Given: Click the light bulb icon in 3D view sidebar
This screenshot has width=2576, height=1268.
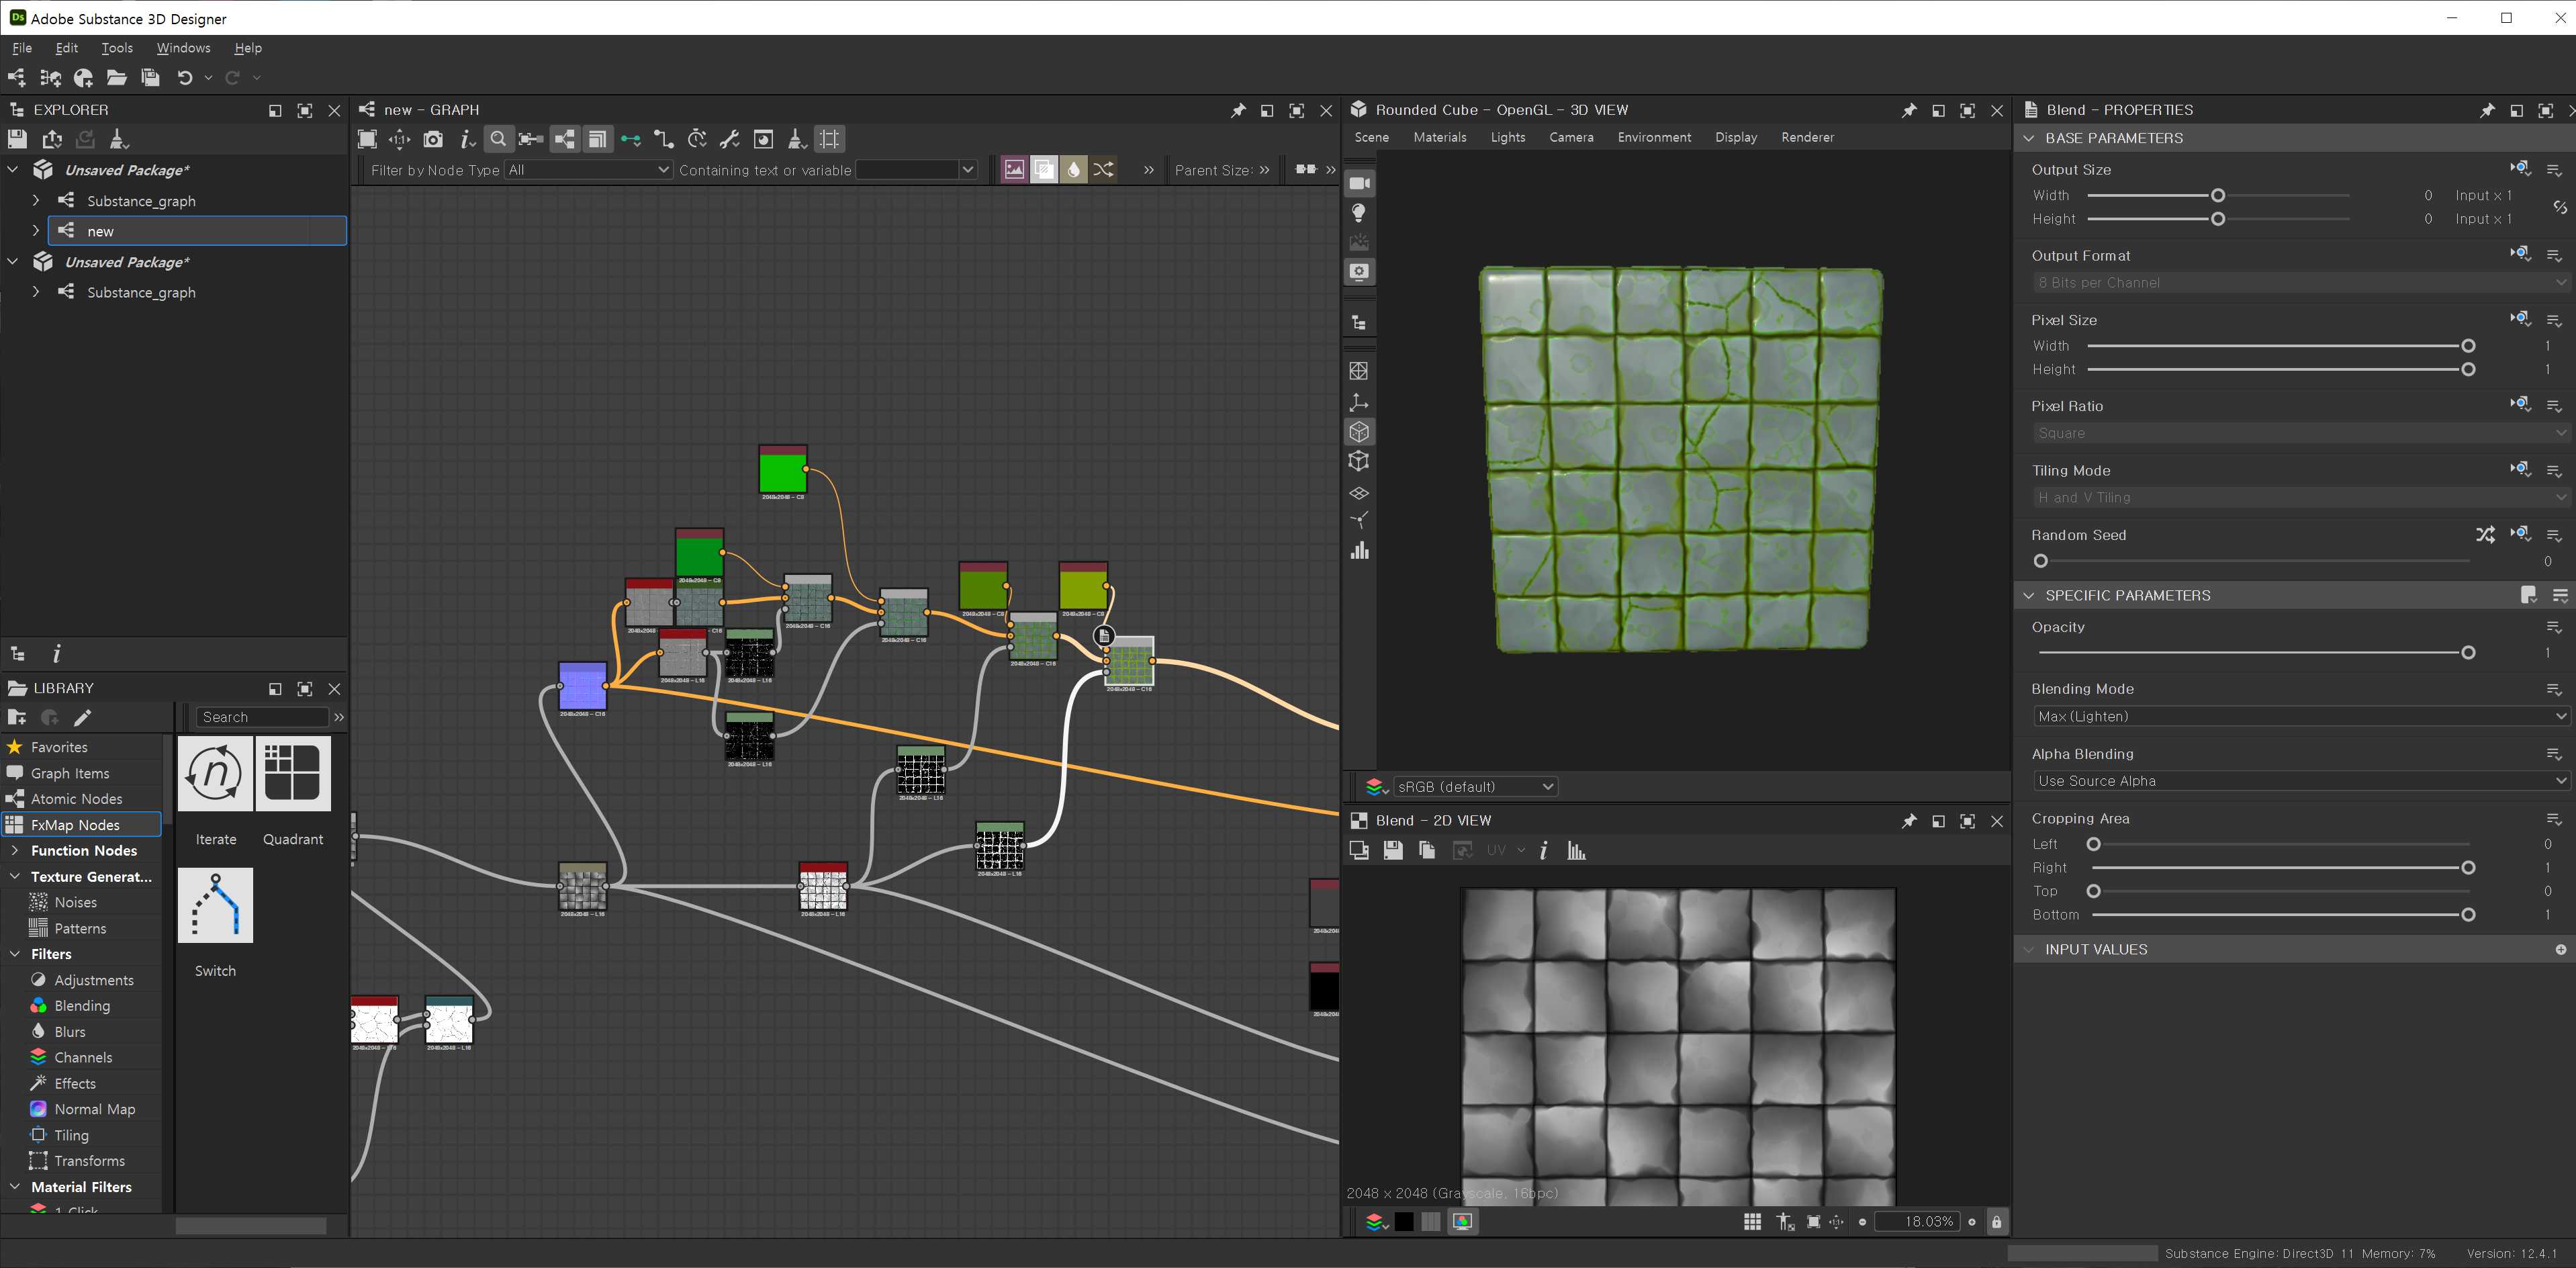Looking at the screenshot, I should click(1359, 212).
